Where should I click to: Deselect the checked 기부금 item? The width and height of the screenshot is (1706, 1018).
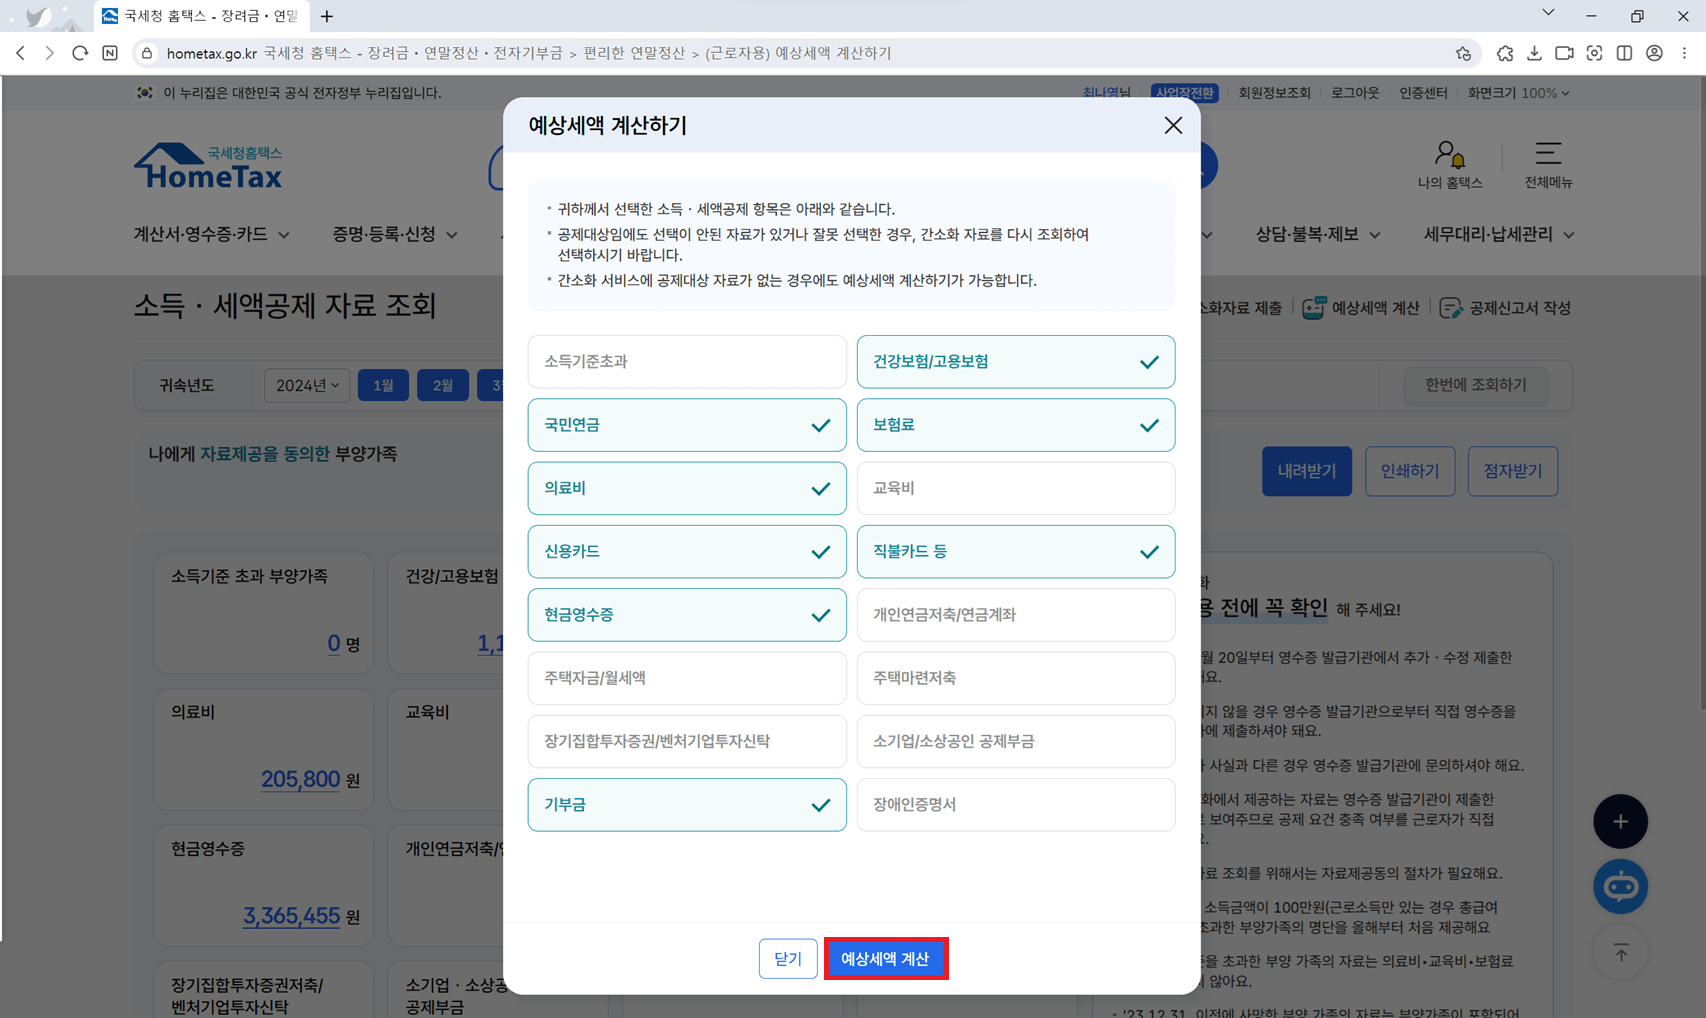click(x=686, y=804)
